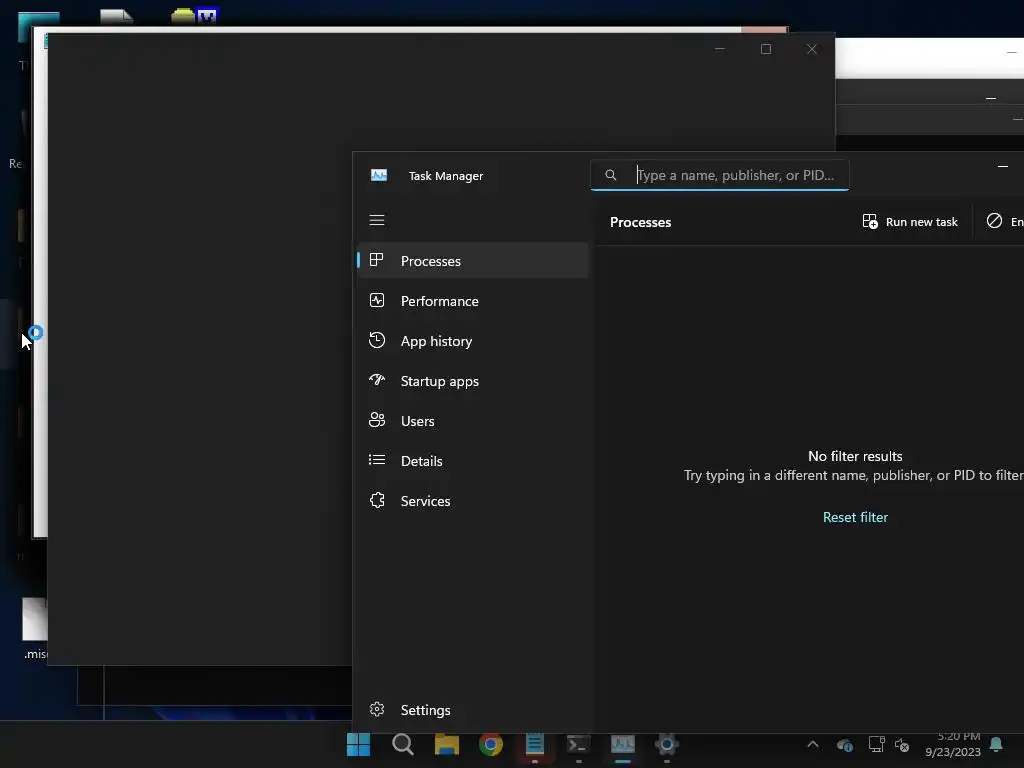Launch Google Chrome from taskbar
This screenshot has width=1024, height=768.
pyautogui.click(x=490, y=744)
